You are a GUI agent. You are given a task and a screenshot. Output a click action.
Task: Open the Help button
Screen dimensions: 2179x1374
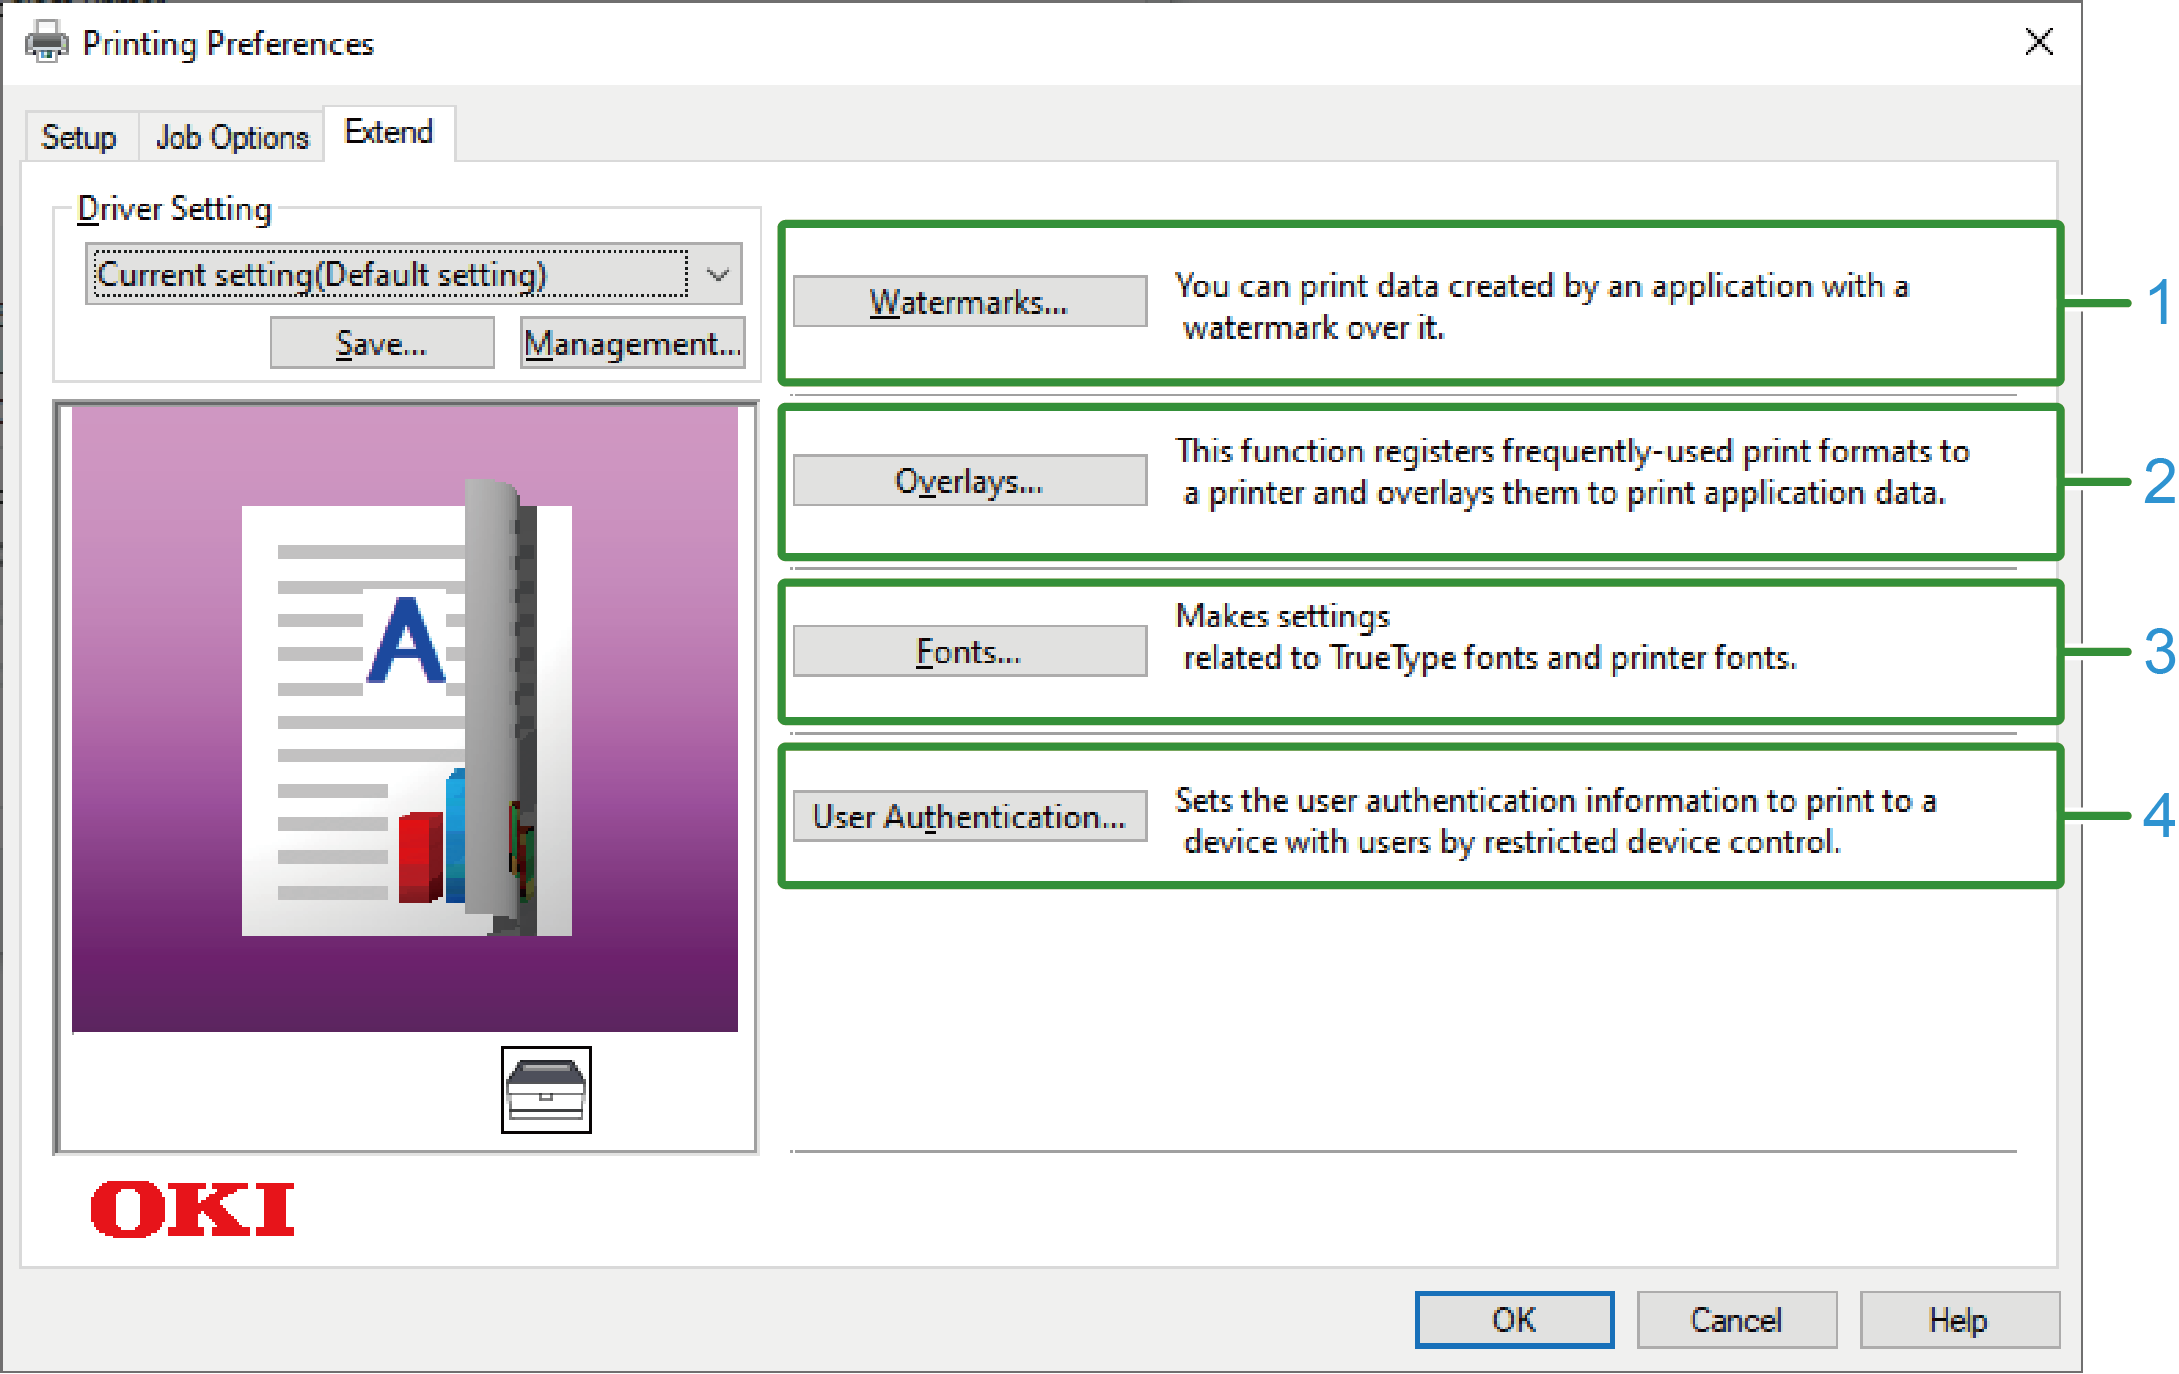click(1958, 1320)
